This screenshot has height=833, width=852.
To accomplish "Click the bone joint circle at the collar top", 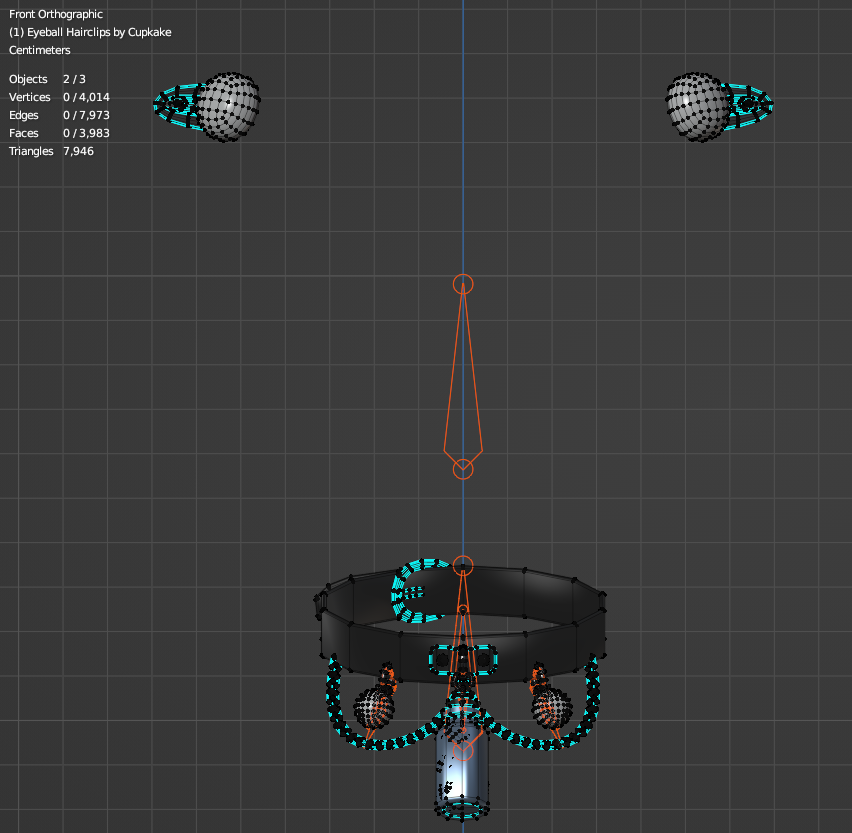I will (x=463, y=566).
